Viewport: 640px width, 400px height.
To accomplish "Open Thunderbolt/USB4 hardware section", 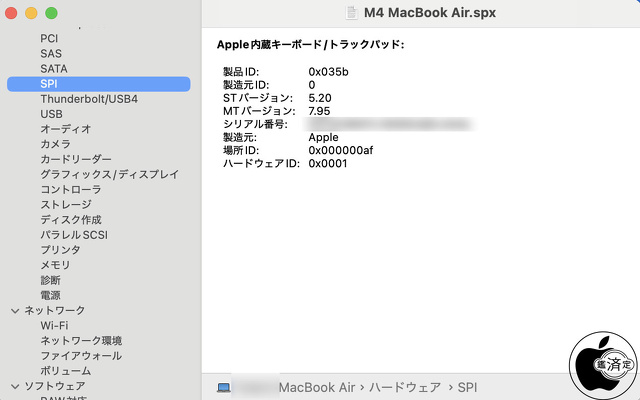I will (89, 99).
